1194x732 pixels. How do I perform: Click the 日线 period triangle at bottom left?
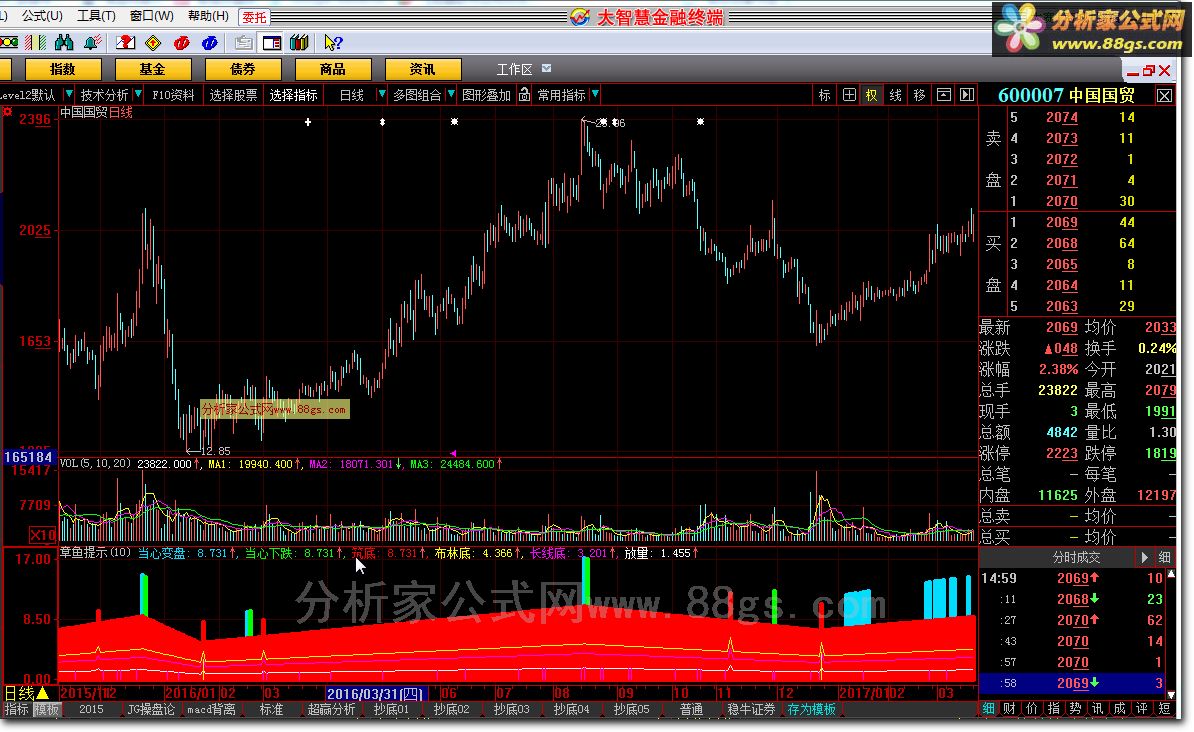coord(43,693)
